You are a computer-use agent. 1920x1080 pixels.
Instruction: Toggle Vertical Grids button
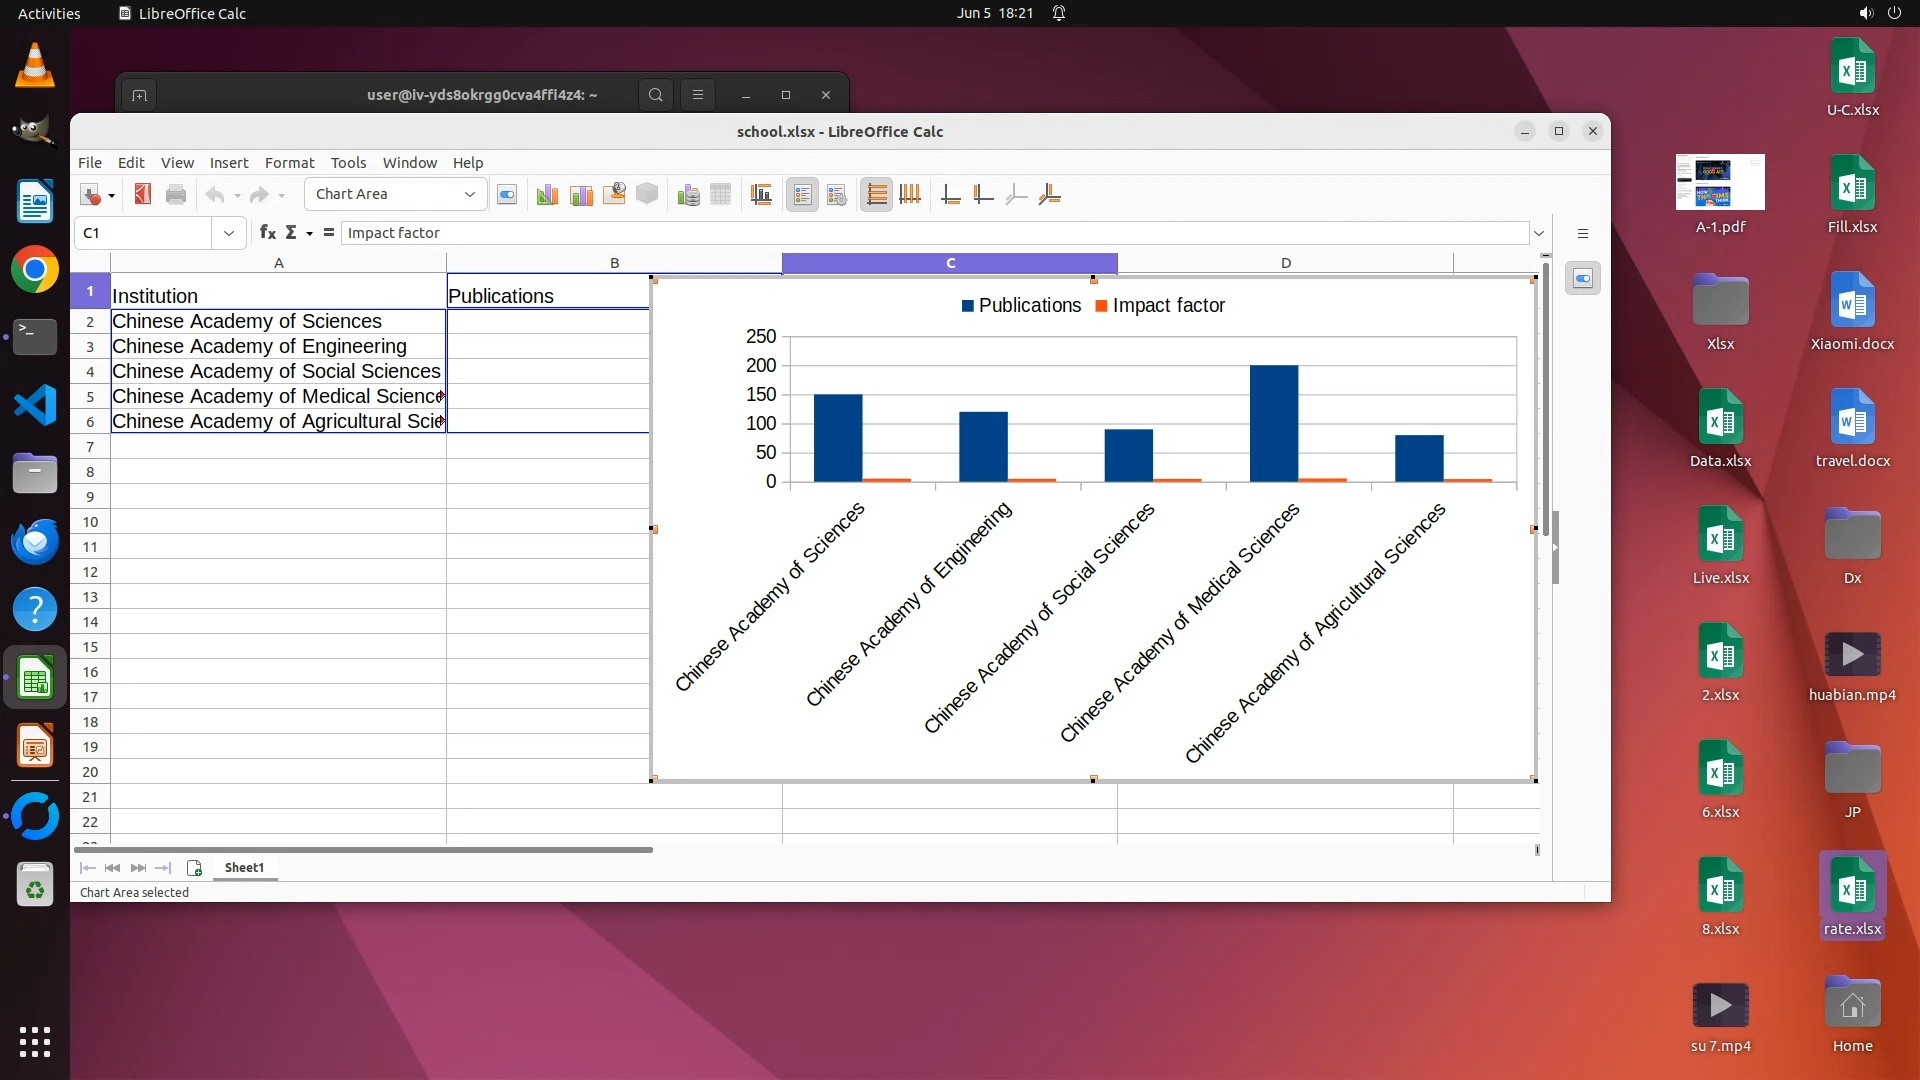pos(910,195)
